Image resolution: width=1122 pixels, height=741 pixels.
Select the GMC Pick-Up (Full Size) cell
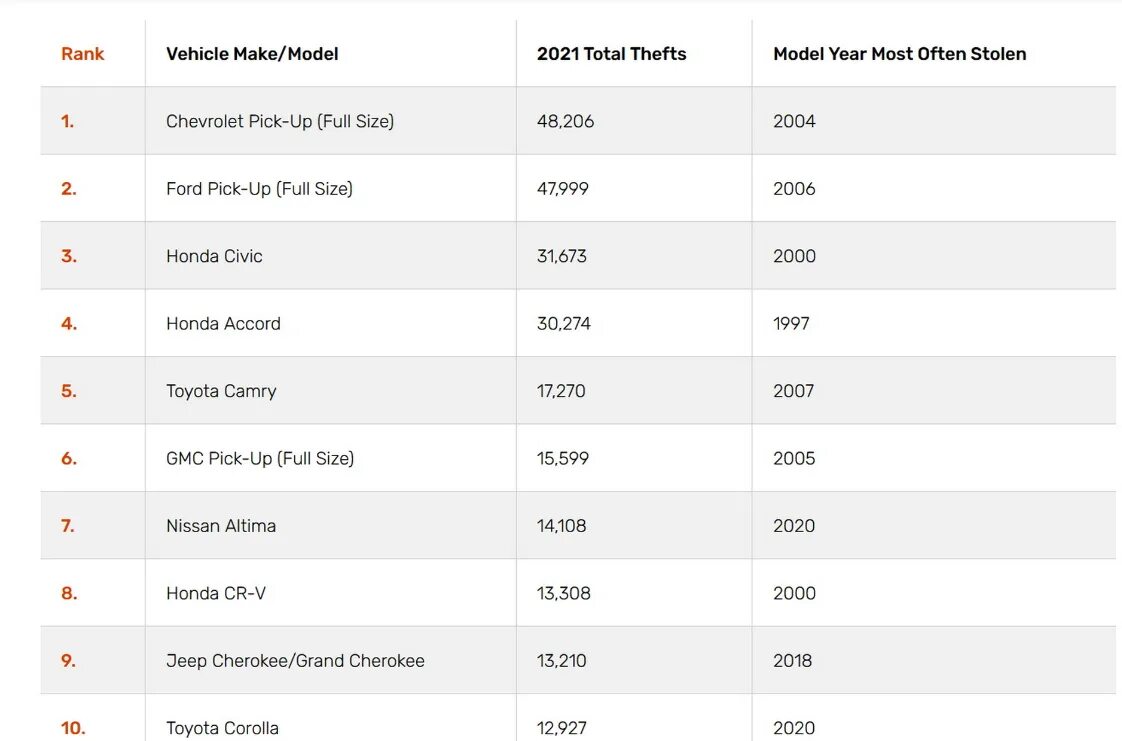(x=260, y=459)
